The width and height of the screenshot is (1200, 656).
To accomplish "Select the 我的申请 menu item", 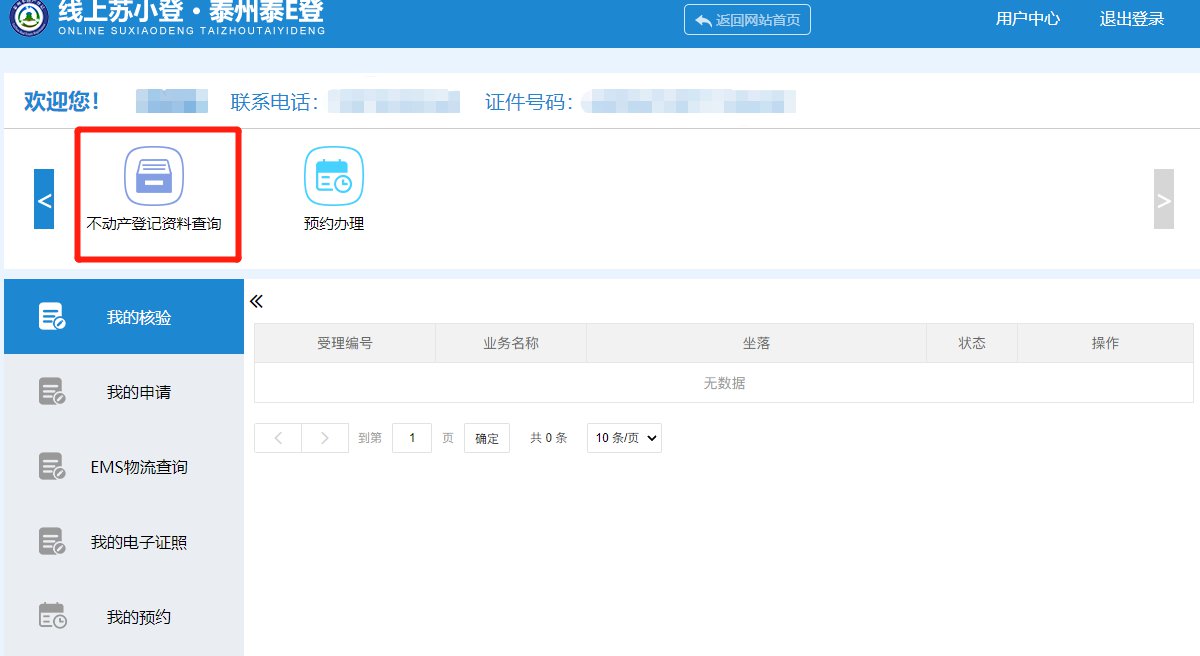I will point(138,392).
